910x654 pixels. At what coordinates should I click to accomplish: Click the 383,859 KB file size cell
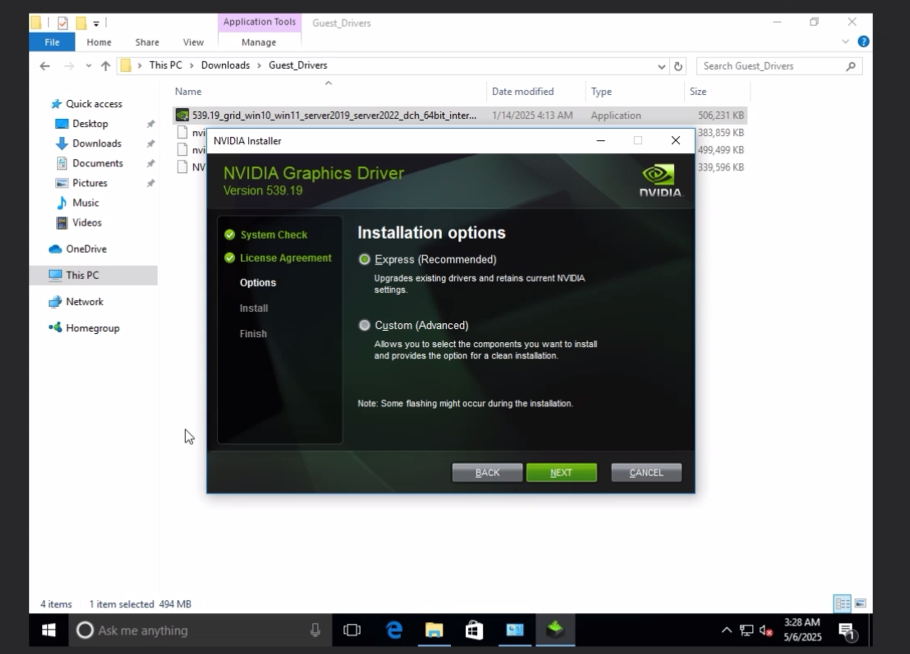pos(721,133)
